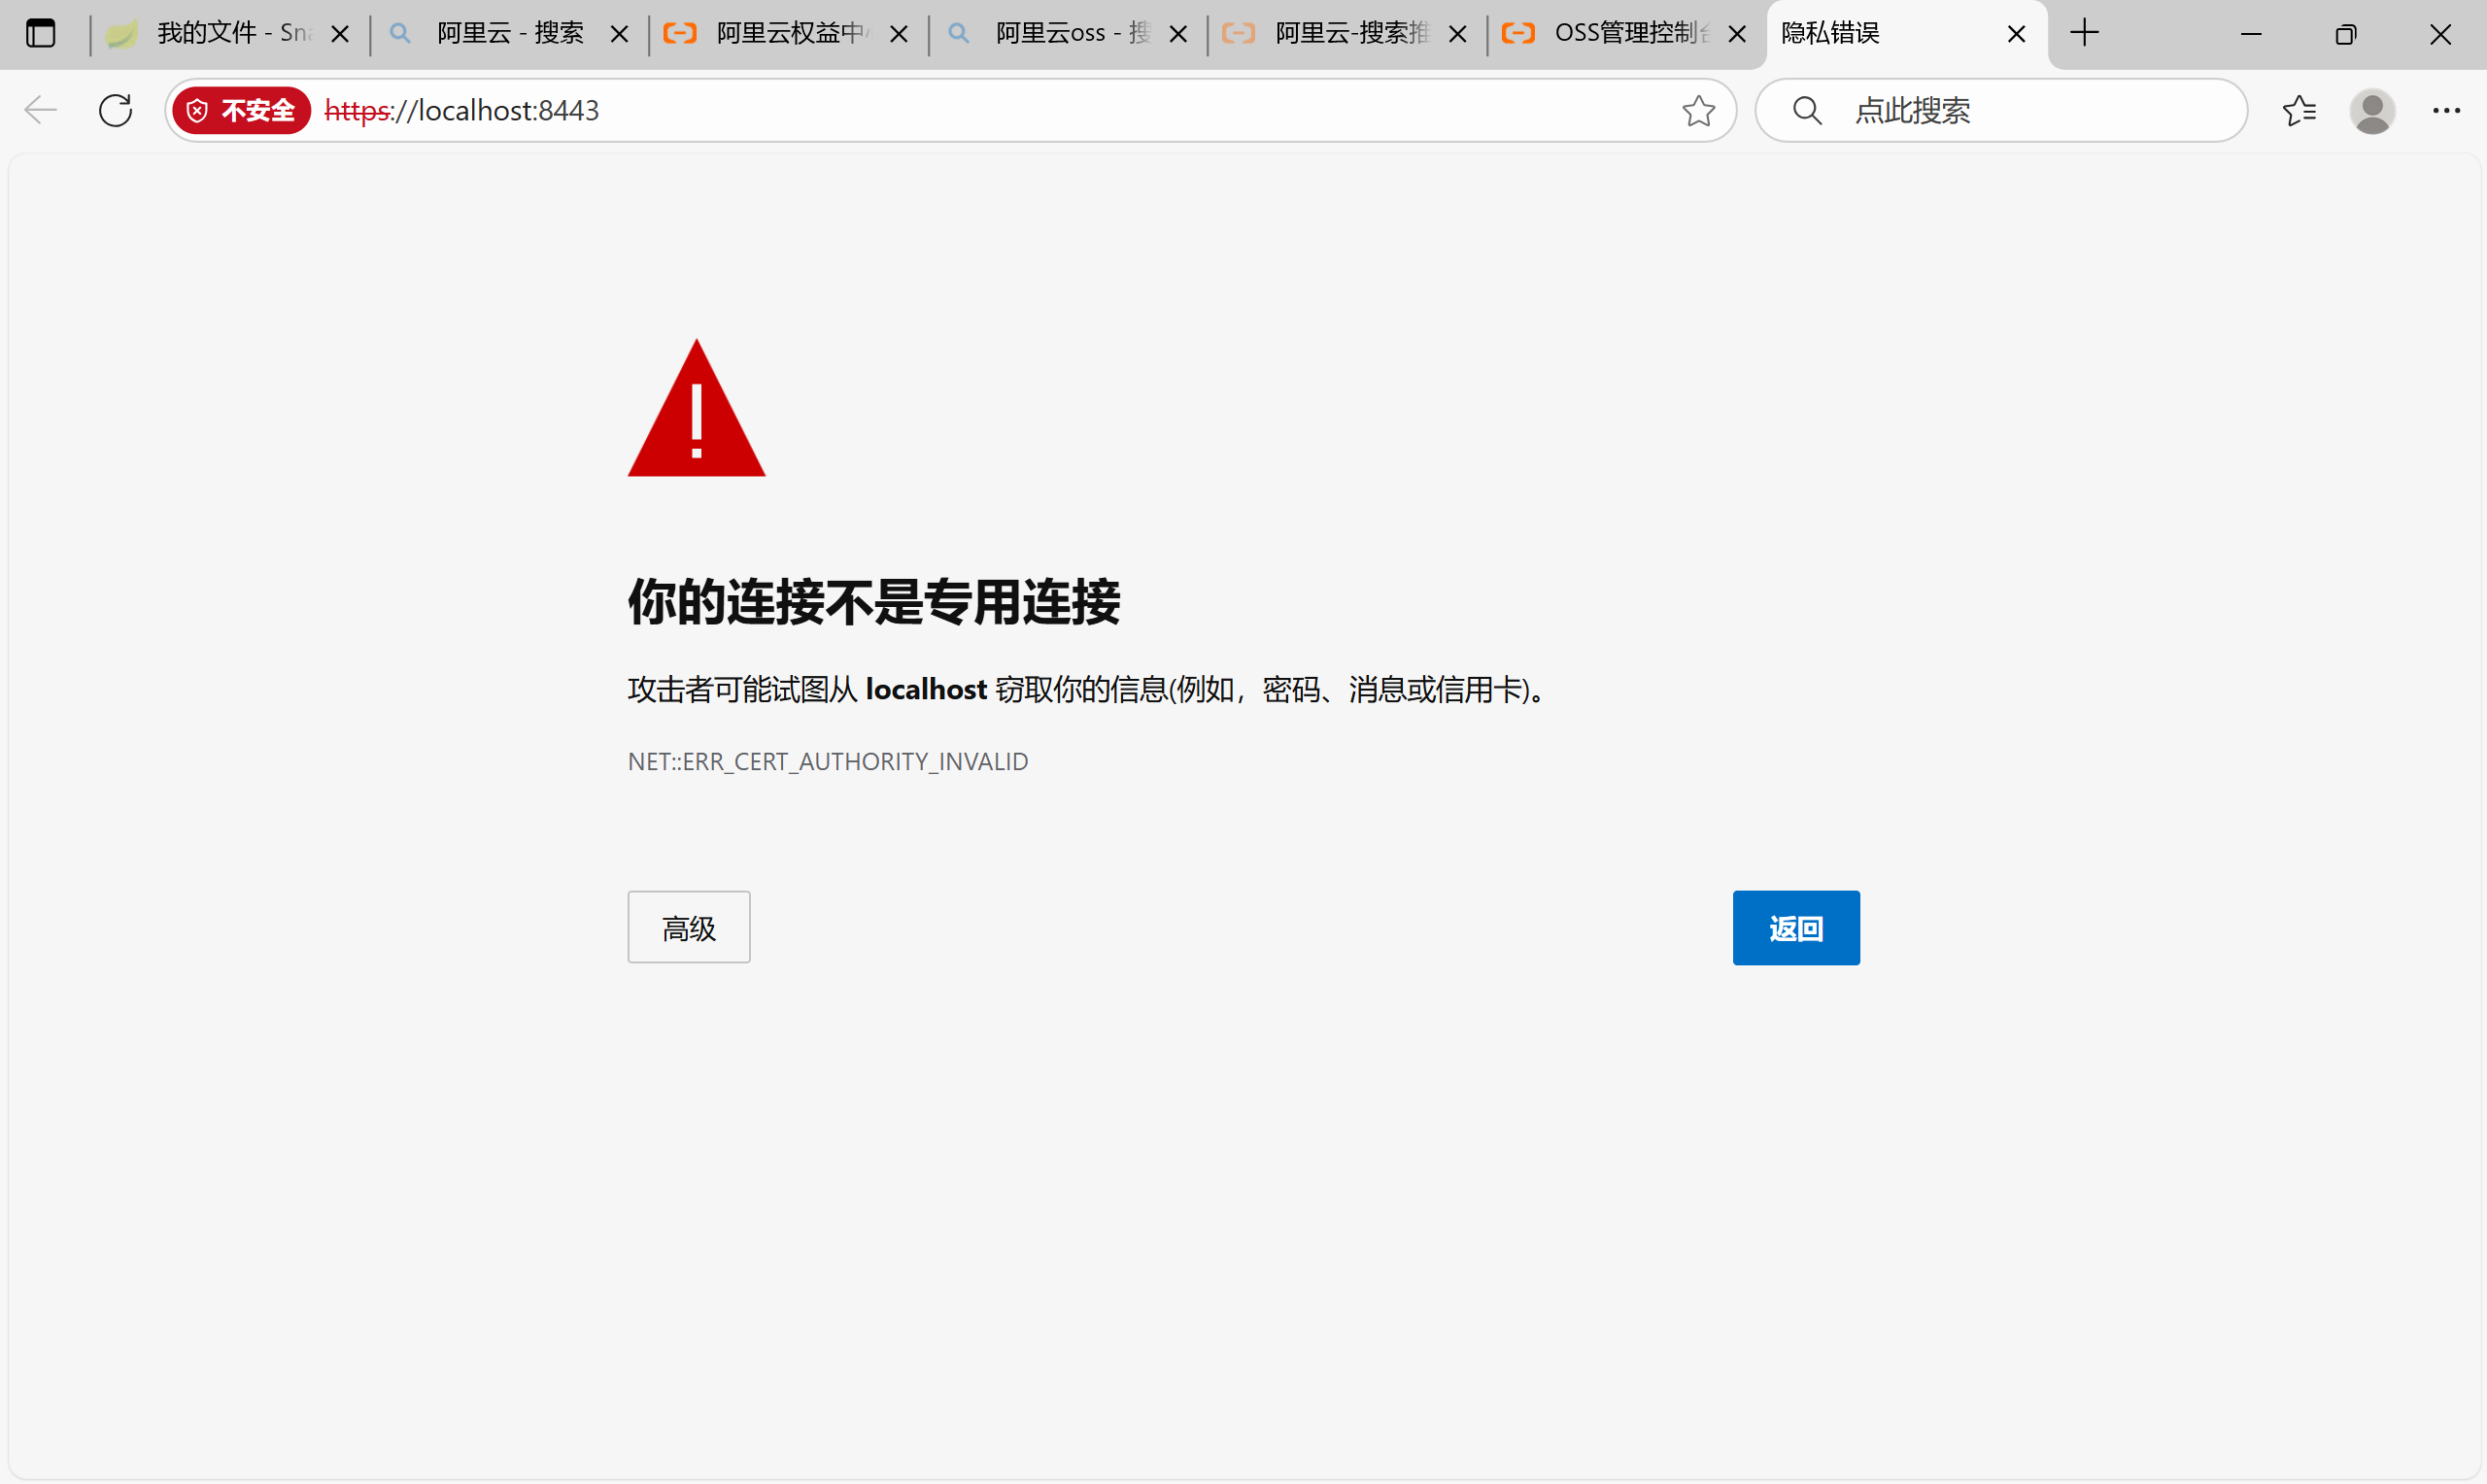Screen dimensions: 2487x1484
Task: Click the user profile avatar icon
Action: [2372, 110]
